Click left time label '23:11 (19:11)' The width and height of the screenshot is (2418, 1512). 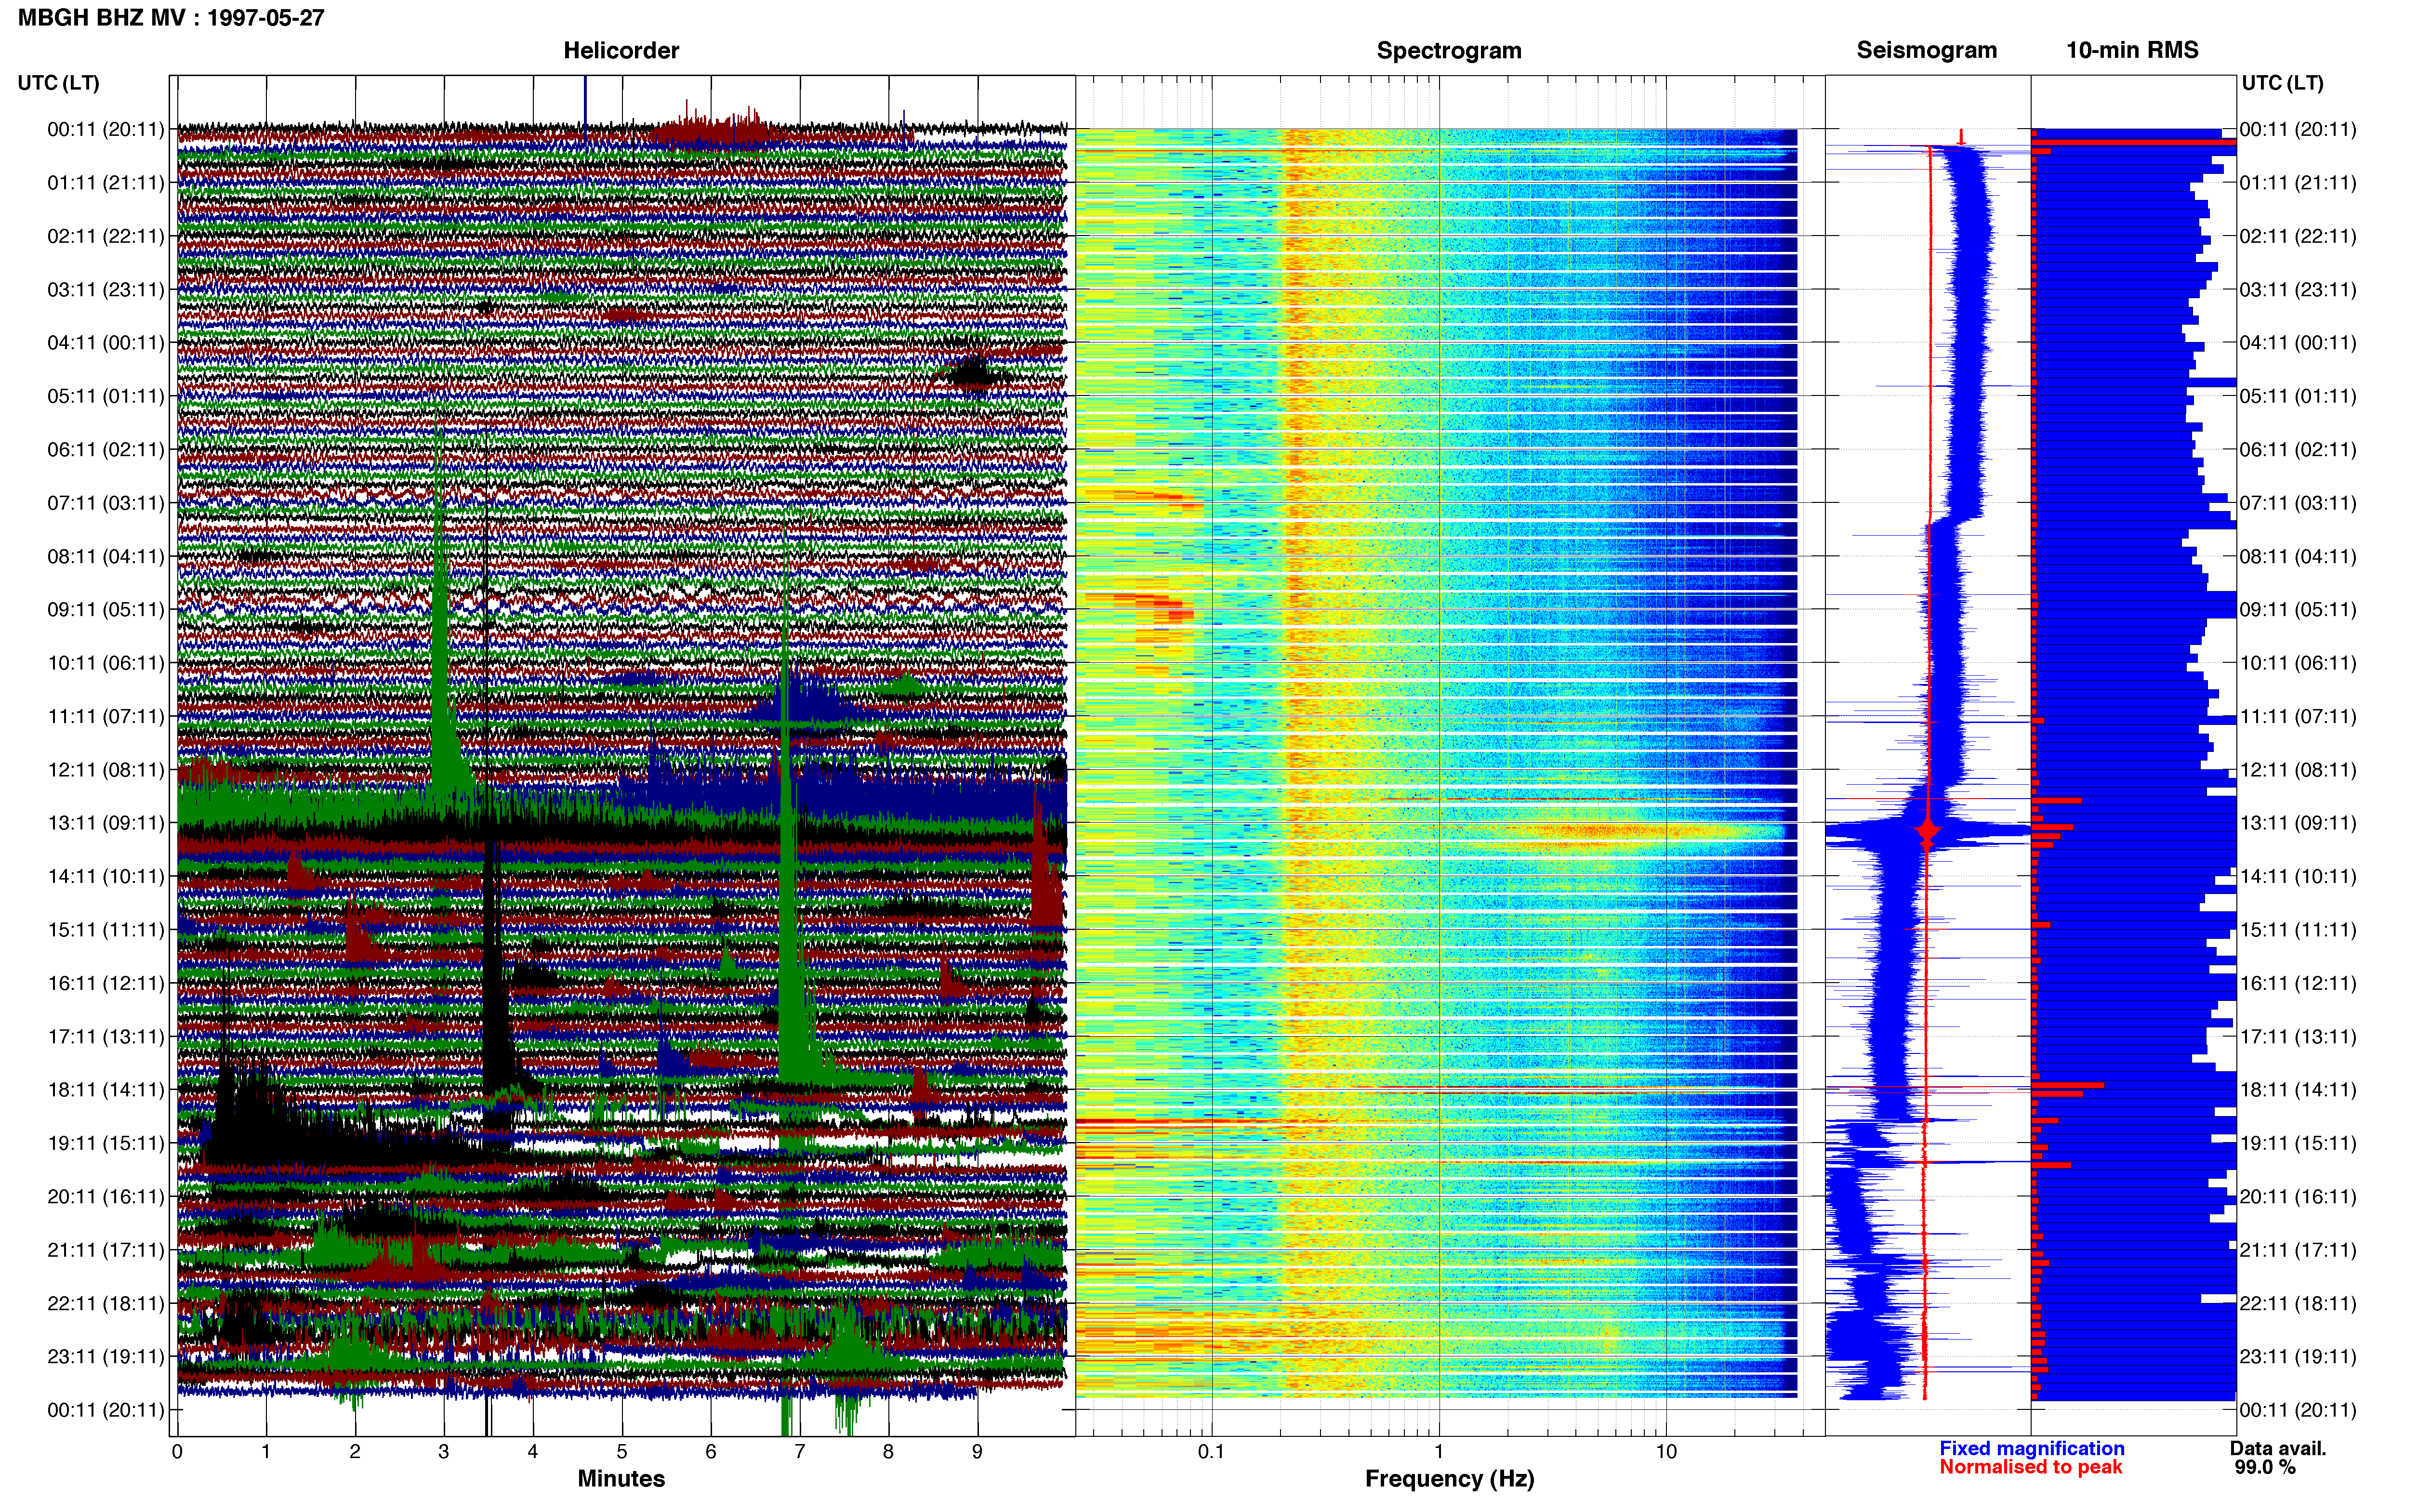pos(106,1356)
